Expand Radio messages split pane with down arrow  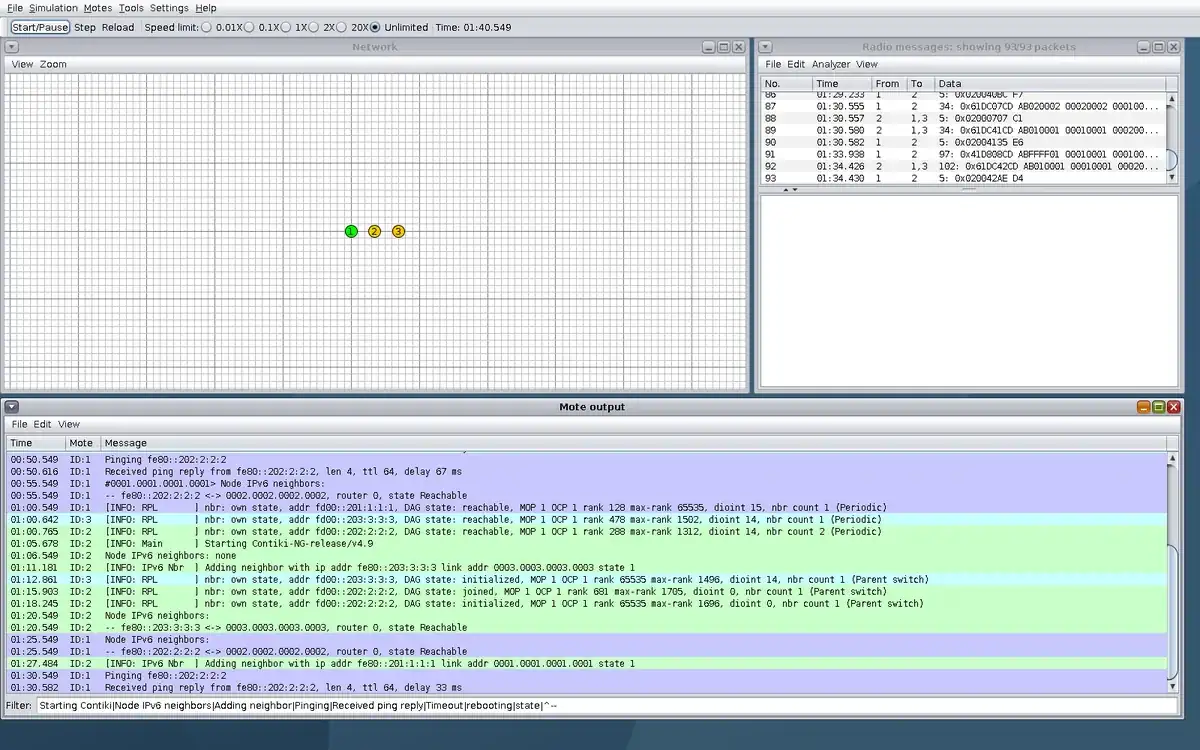point(795,189)
